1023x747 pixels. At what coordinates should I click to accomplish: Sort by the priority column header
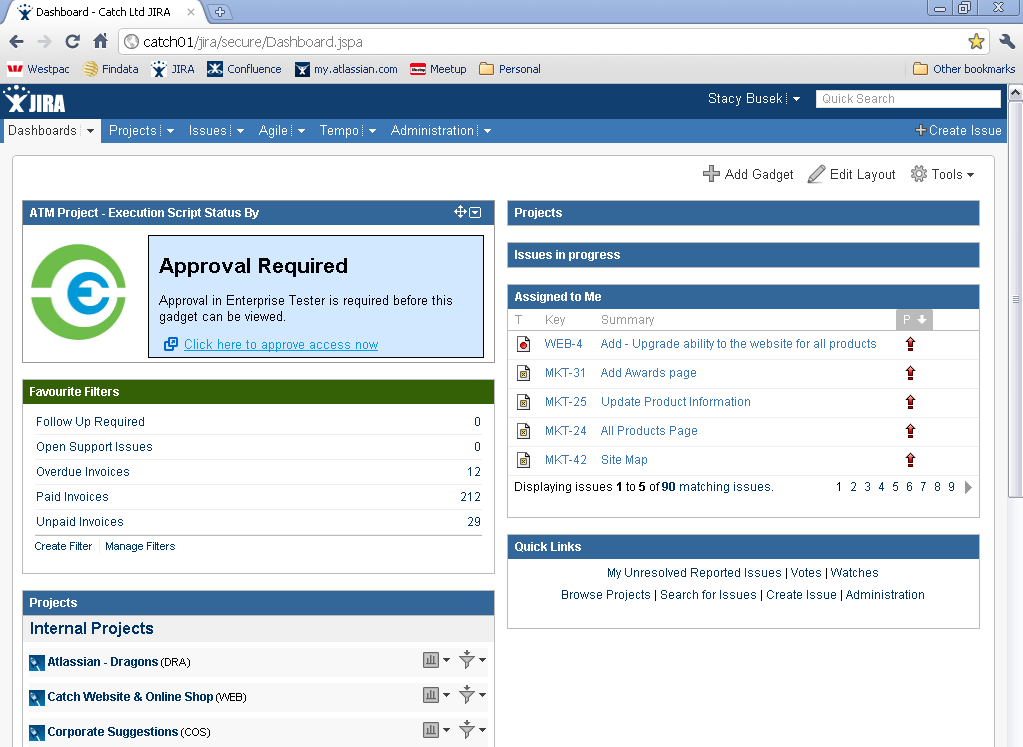tap(913, 320)
